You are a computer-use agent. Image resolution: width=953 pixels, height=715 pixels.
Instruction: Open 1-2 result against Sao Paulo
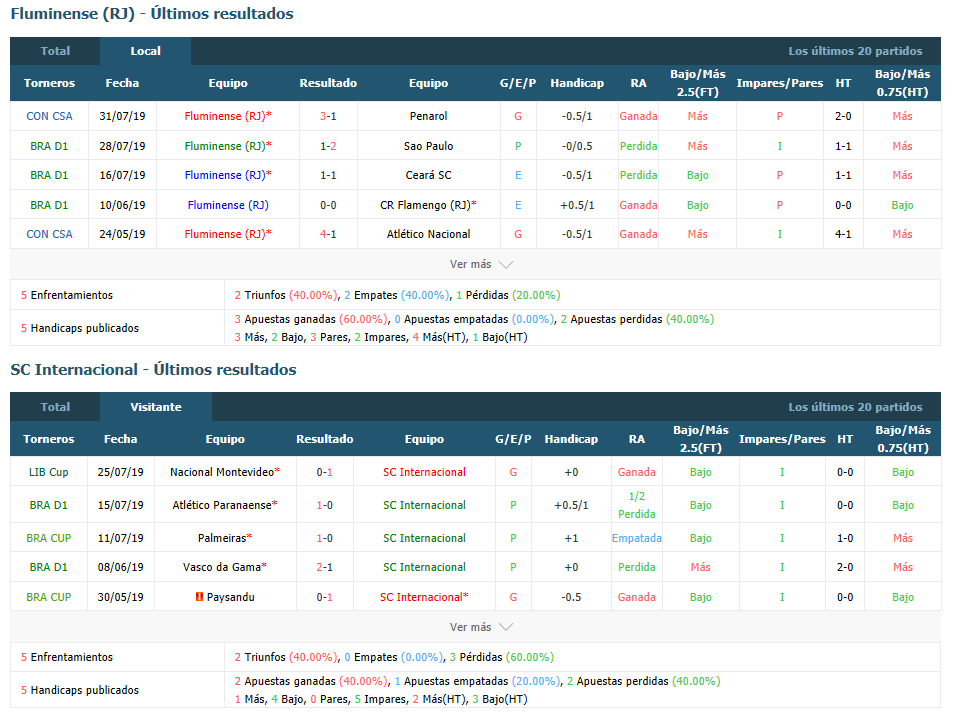(328, 146)
